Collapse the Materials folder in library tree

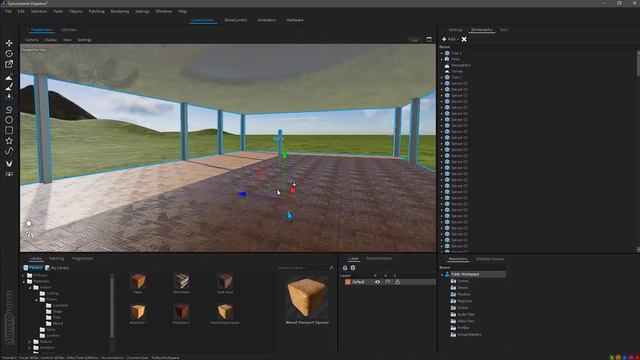(23, 282)
